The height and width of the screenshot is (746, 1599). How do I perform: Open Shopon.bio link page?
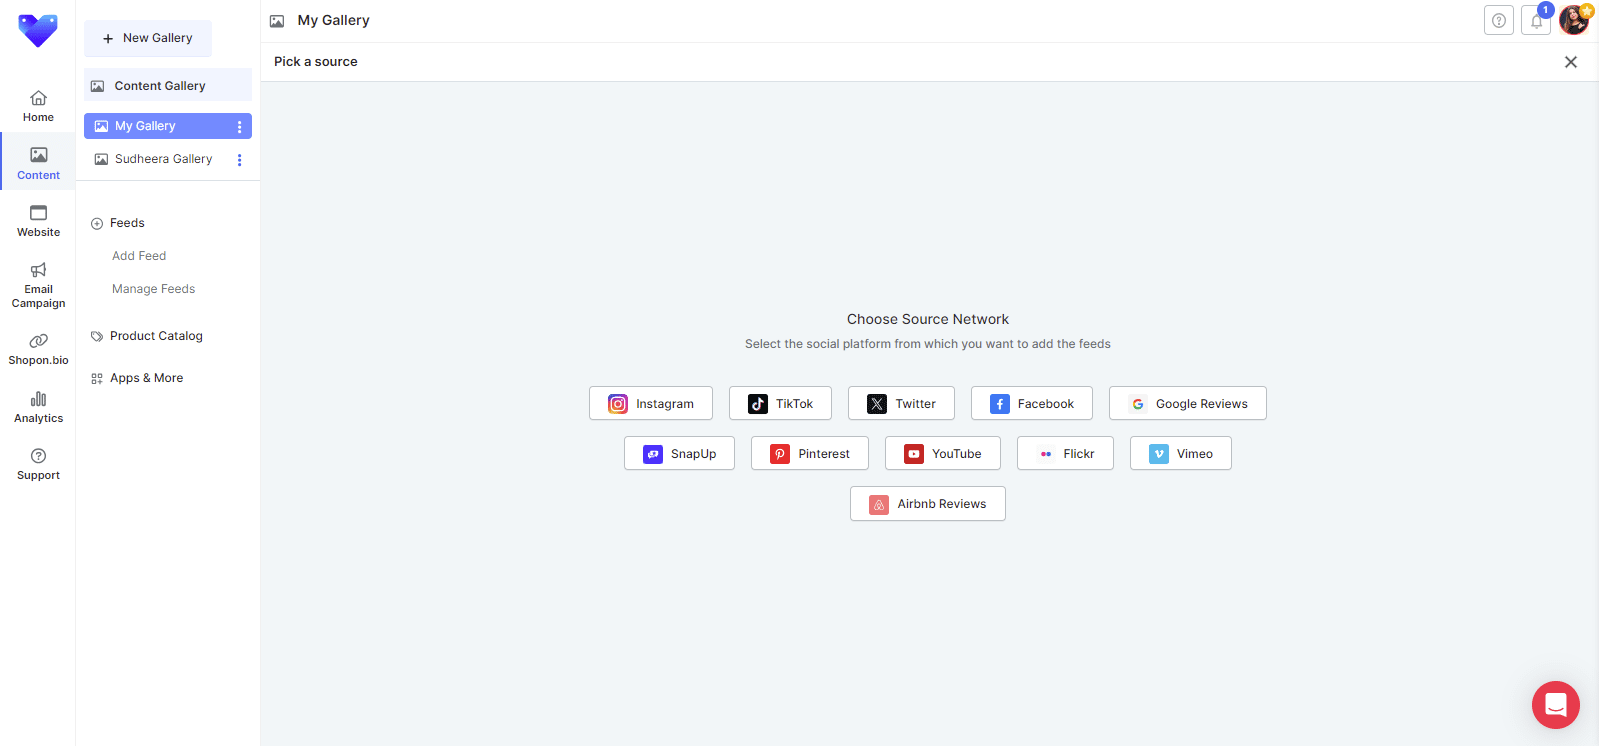coord(38,349)
